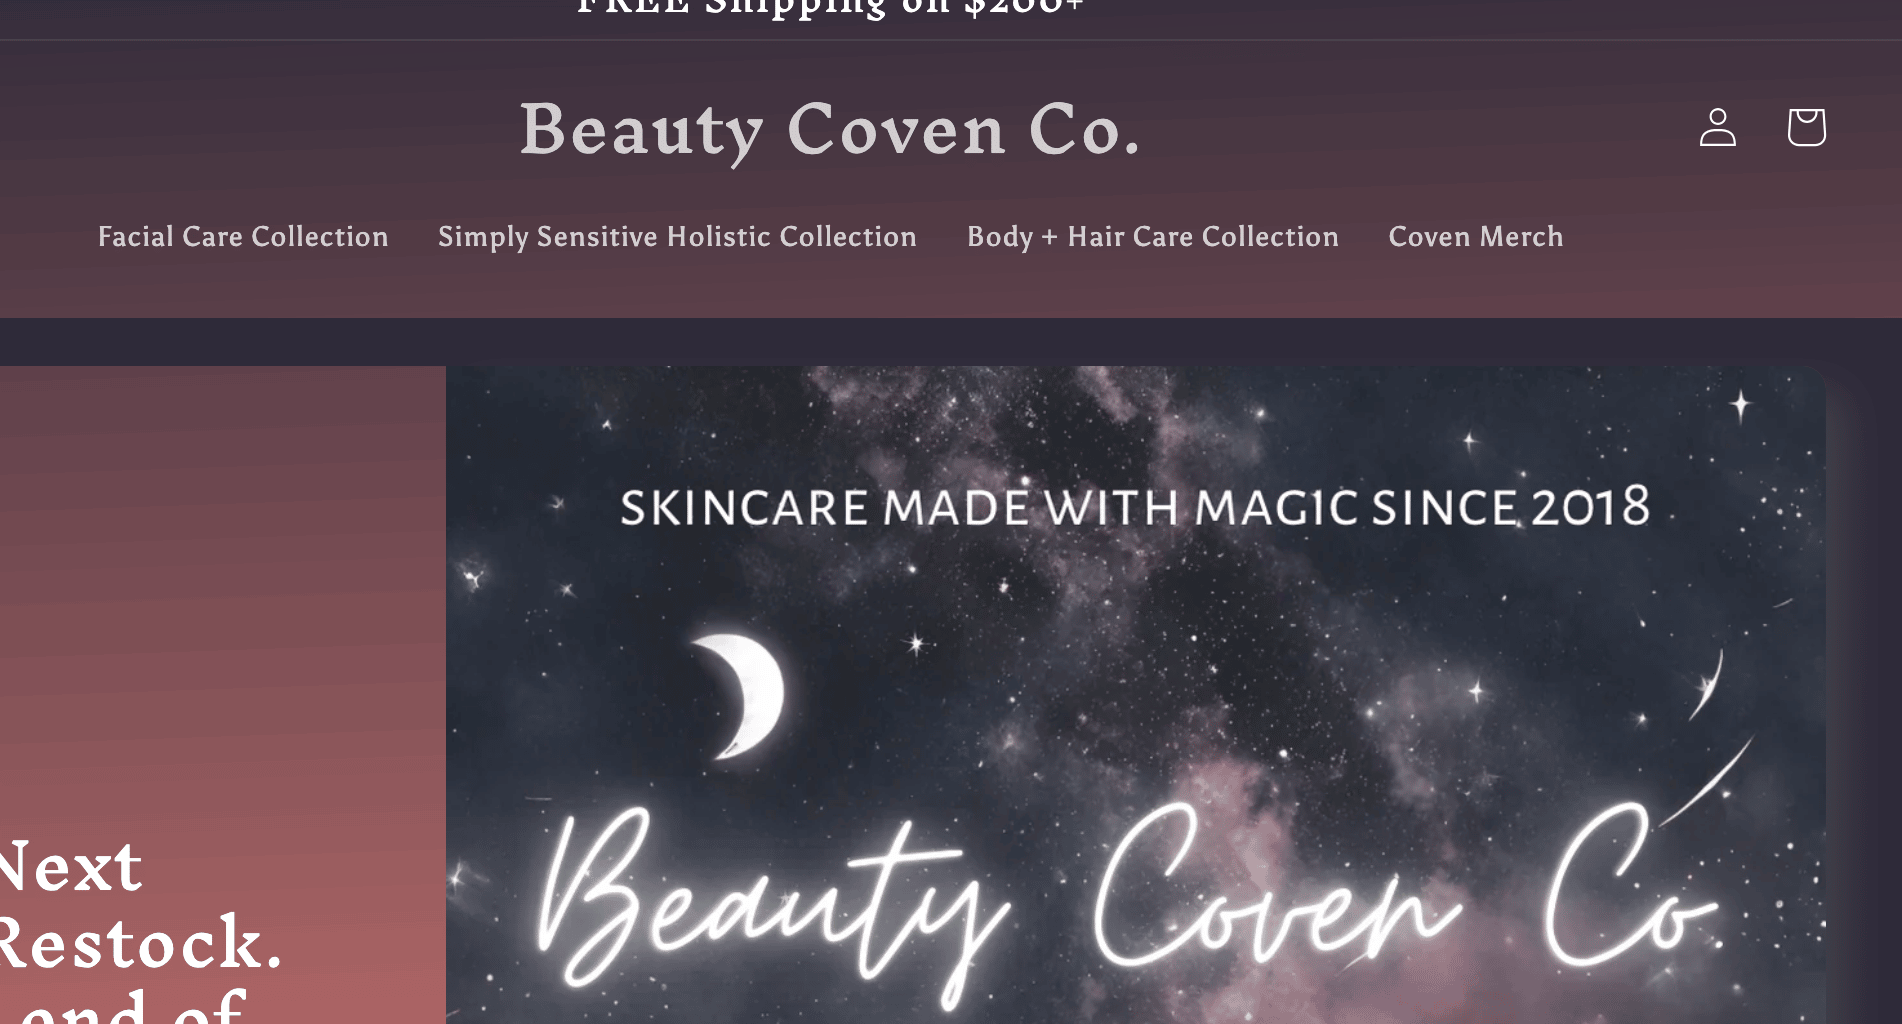Click the Skincare Made With Magic tagline
This screenshot has width=1902, height=1024.
click(x=1135, y=507)
